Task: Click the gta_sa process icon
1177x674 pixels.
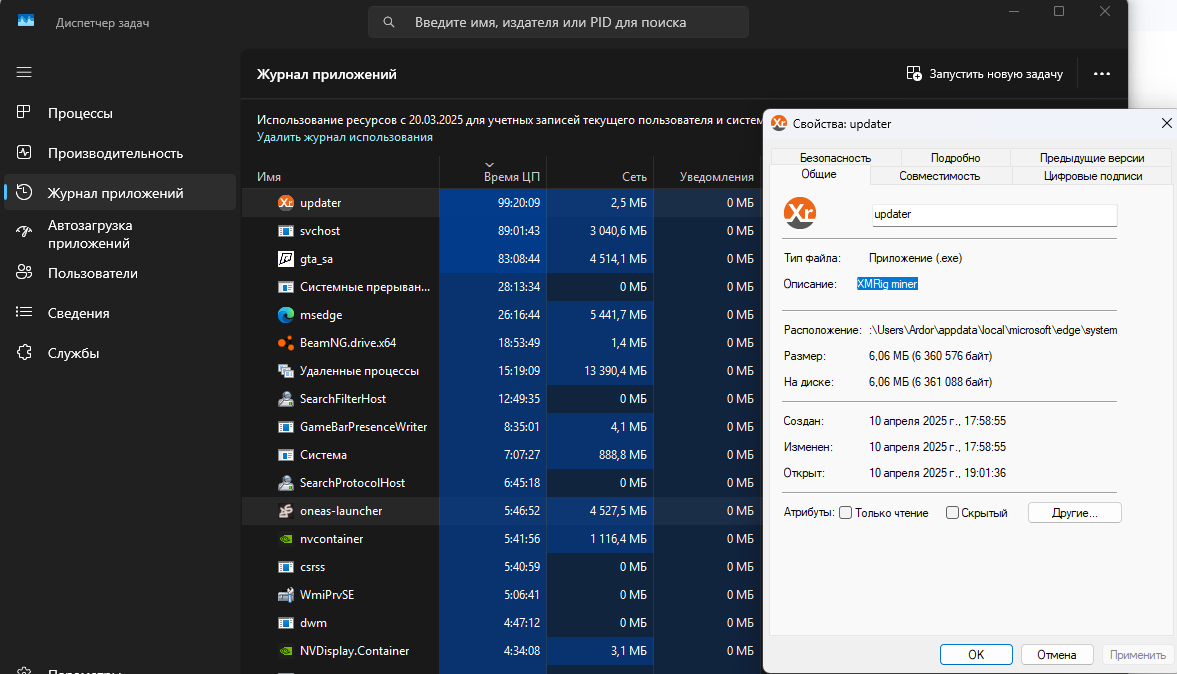Action: coord(285,259)
